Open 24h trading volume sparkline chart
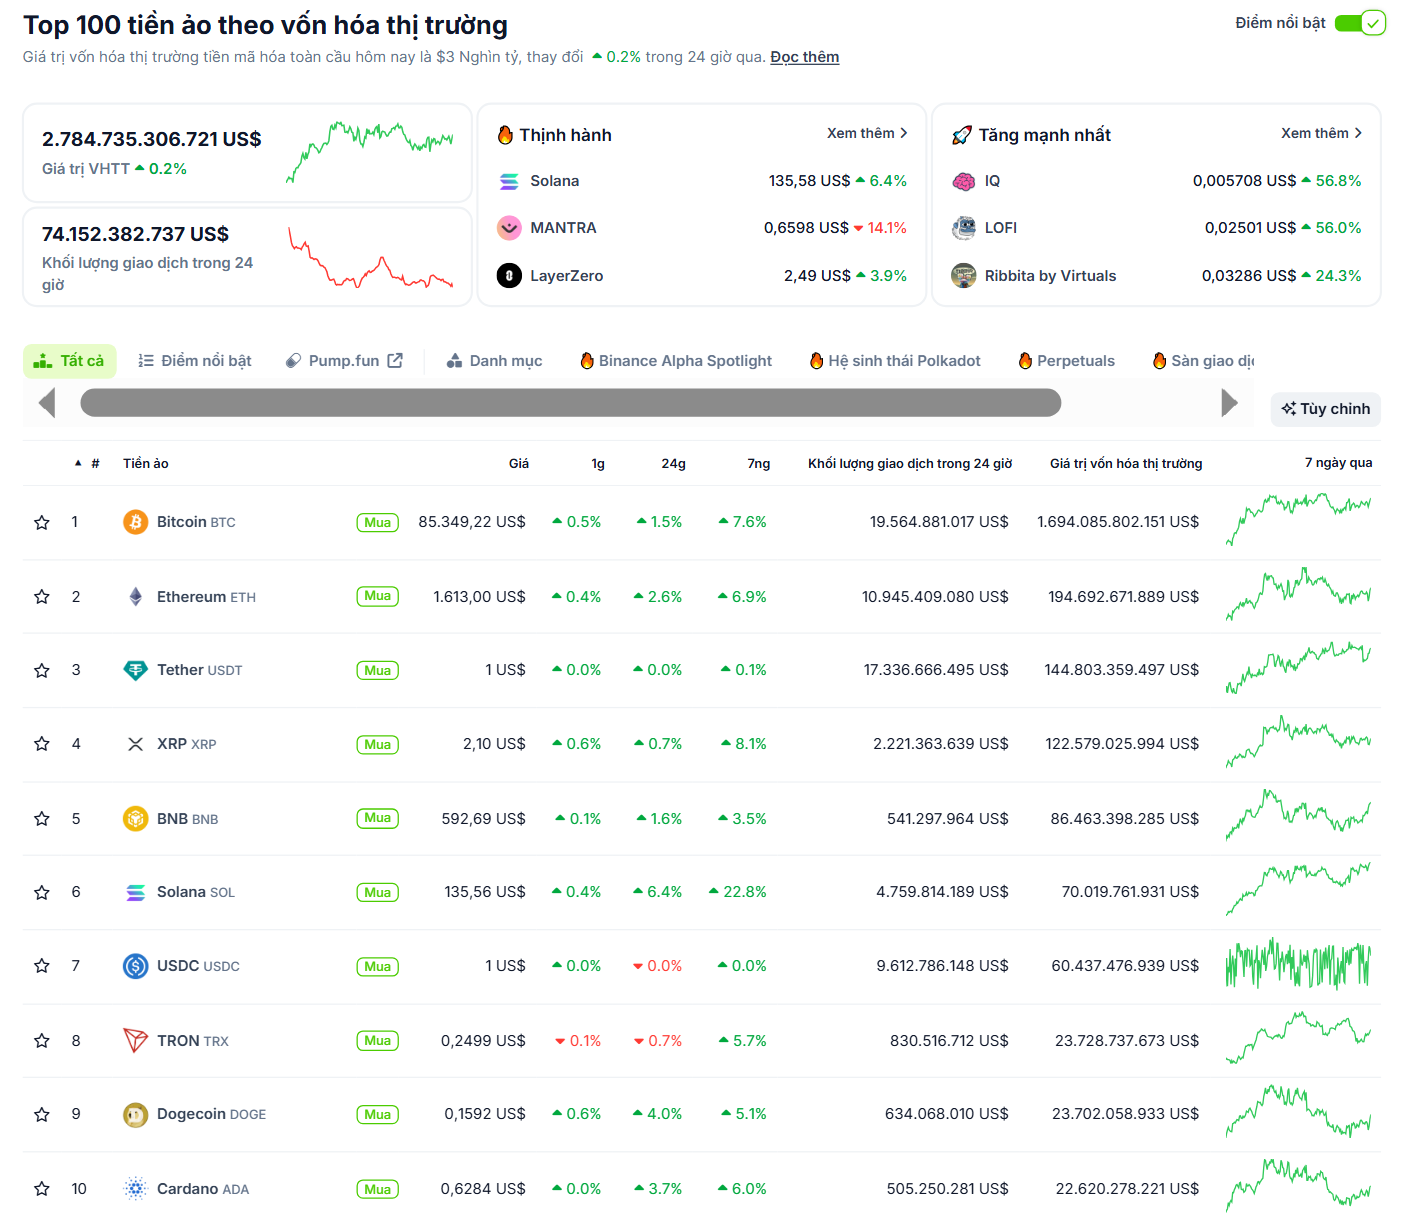The image size is (1401, 1225). tap(370, 258)
